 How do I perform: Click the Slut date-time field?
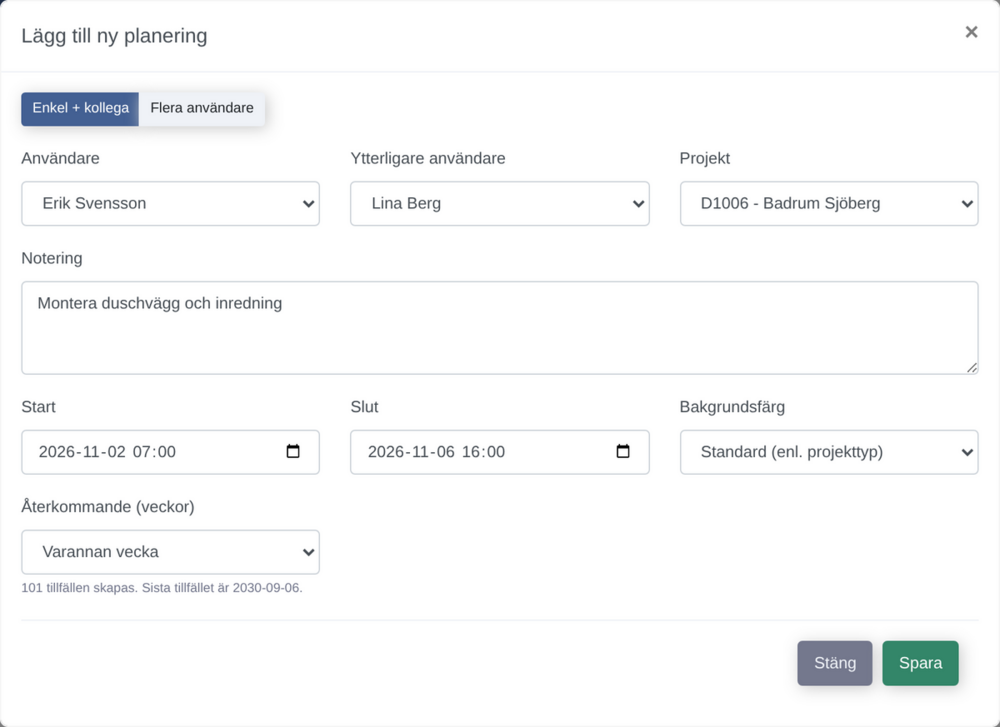[x=499, y=452]
